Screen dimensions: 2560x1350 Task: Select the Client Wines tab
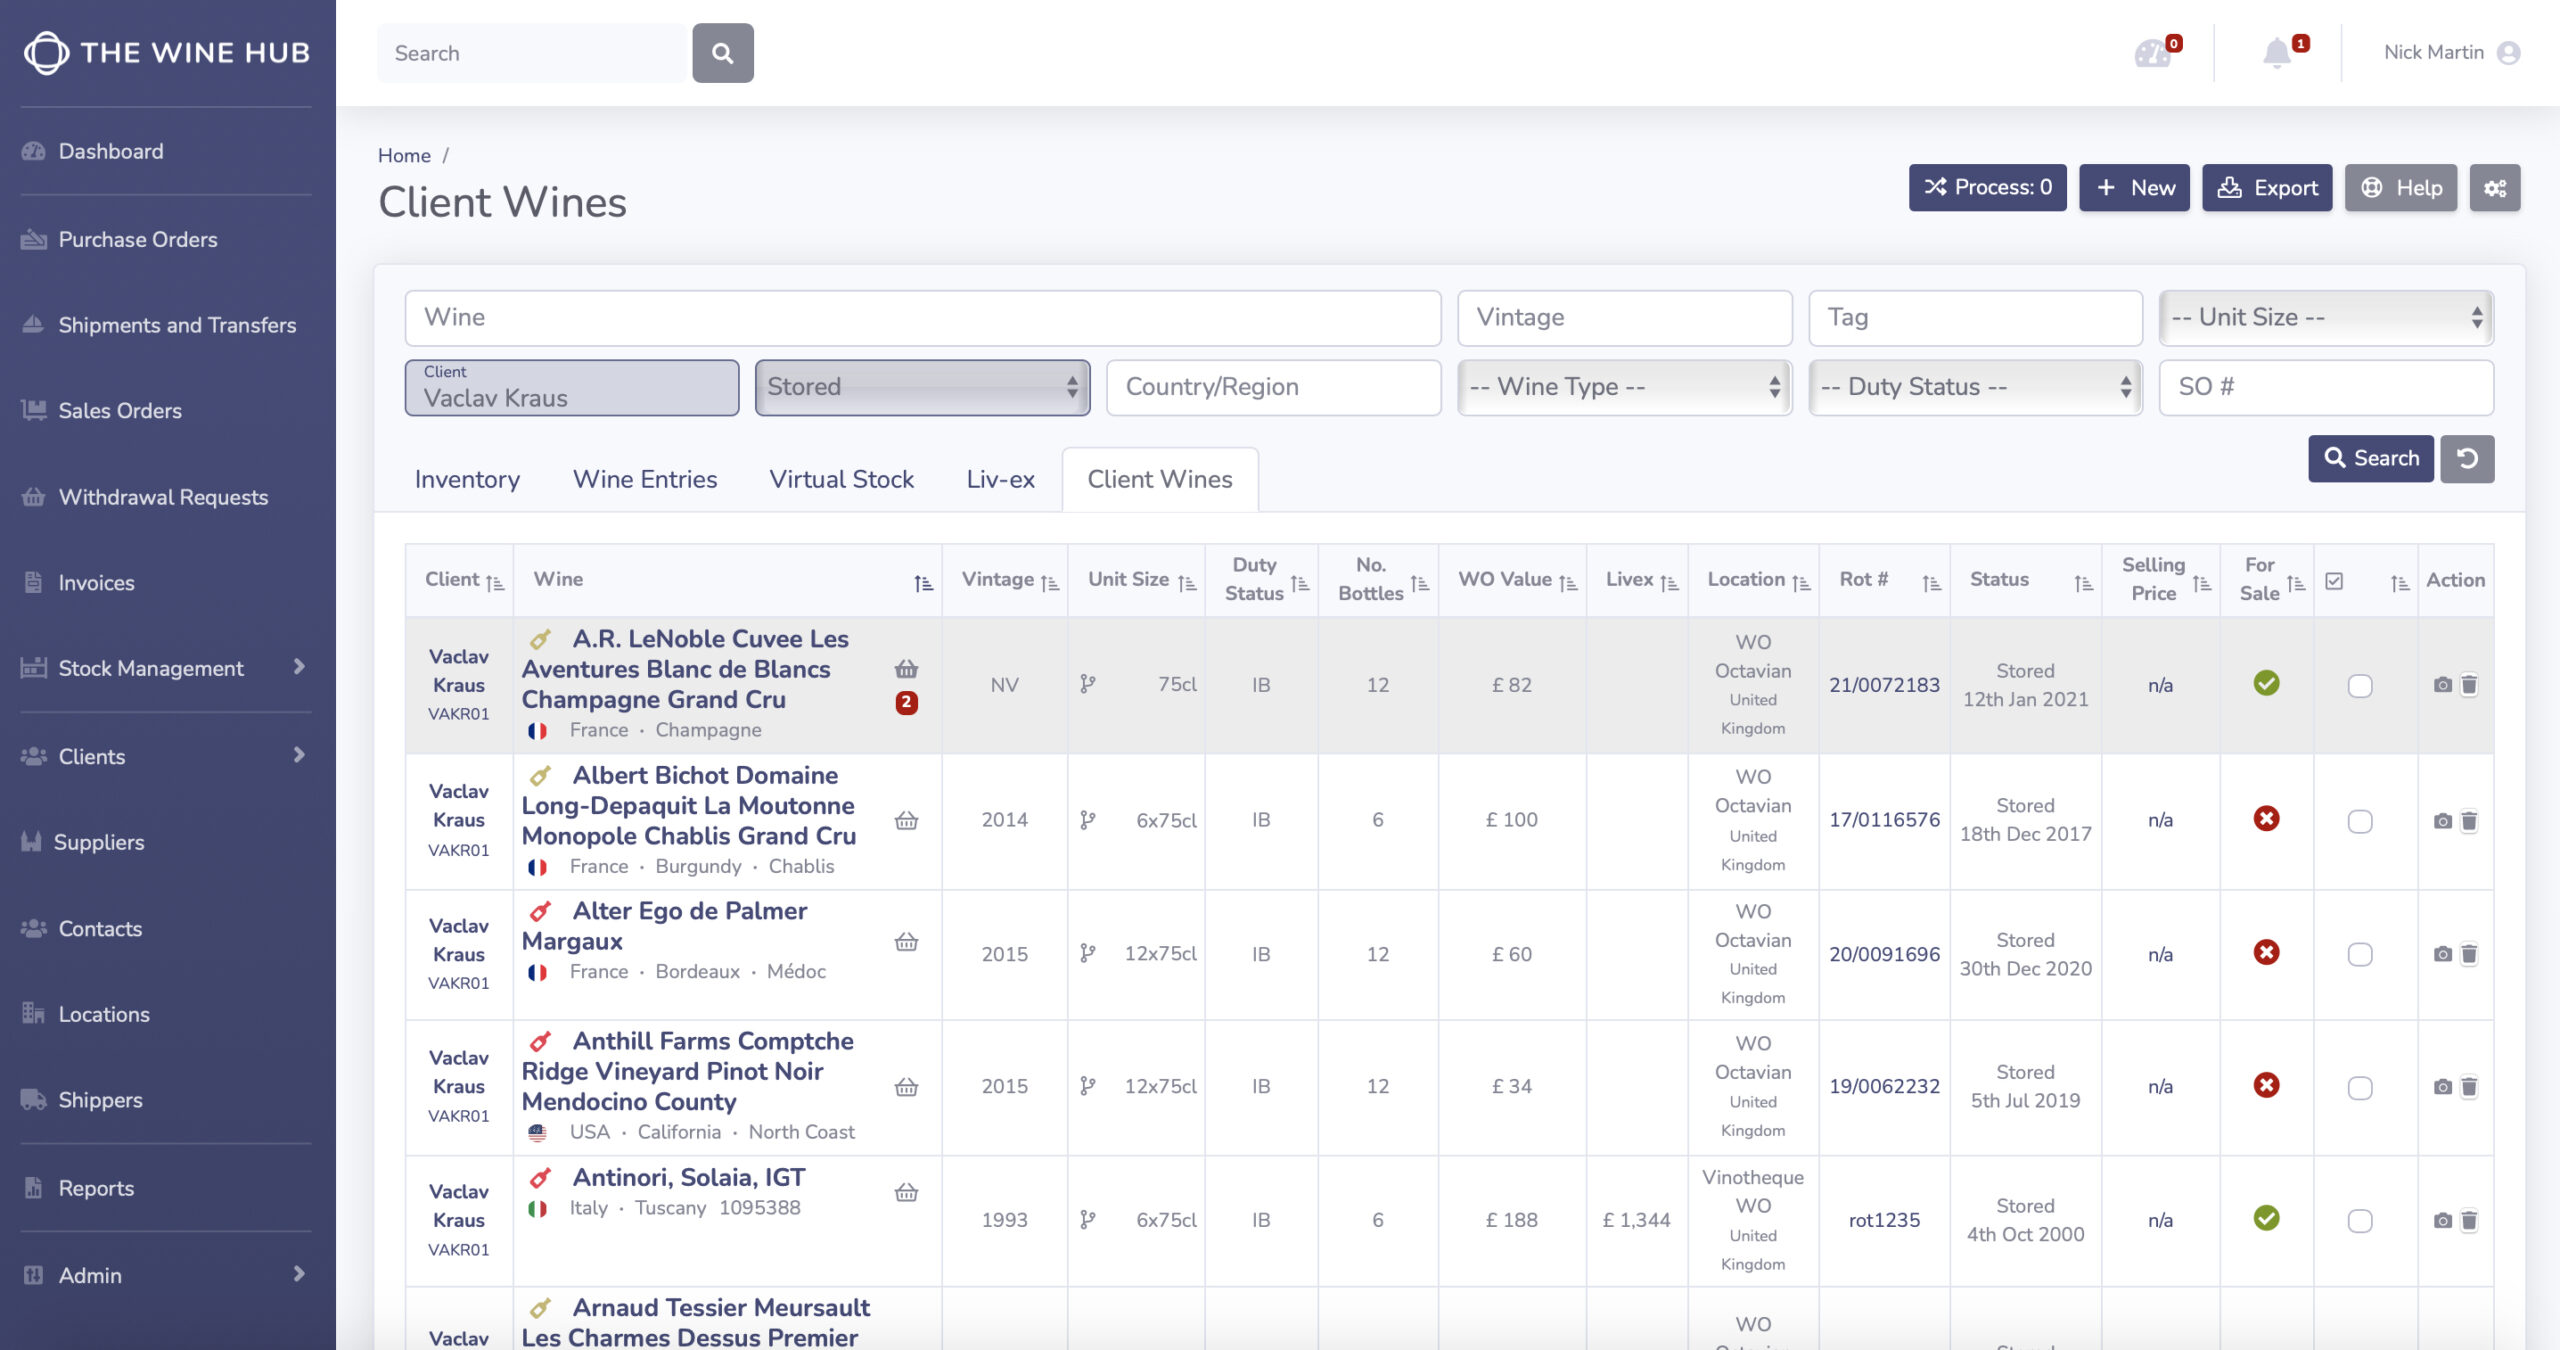[1160, 479]
